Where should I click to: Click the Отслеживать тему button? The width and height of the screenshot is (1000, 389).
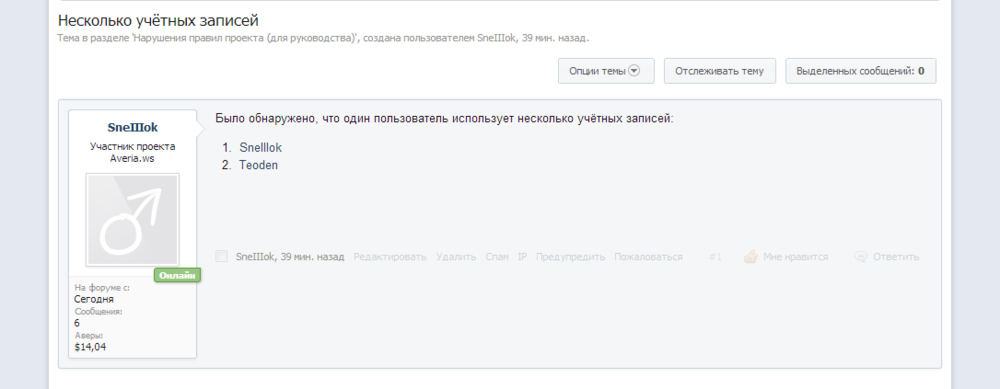point(719,71)
